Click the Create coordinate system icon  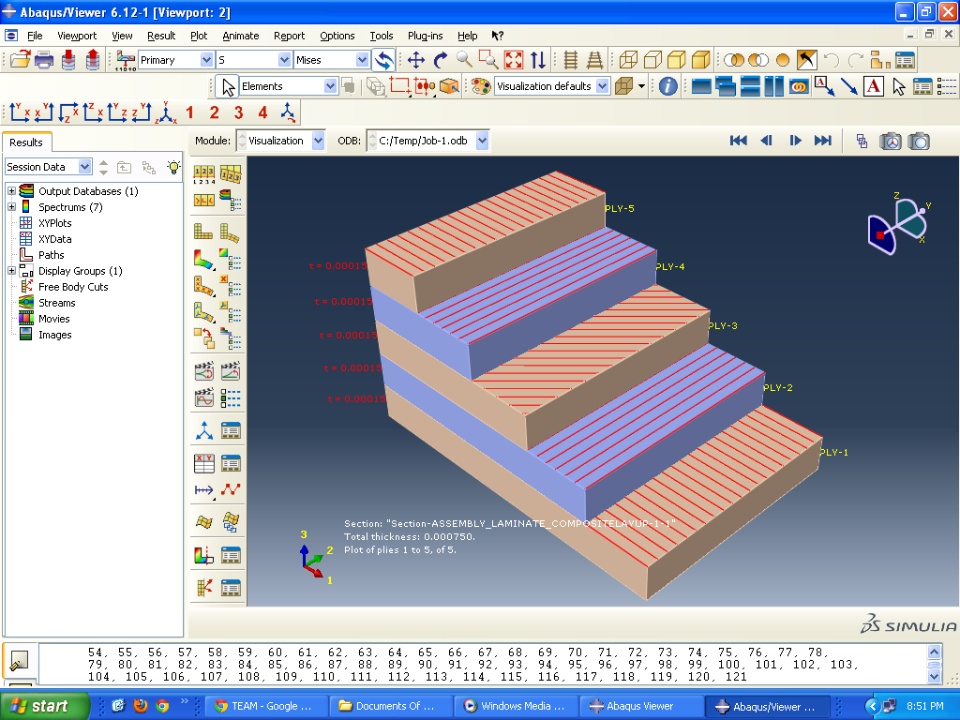coord(204,430)
